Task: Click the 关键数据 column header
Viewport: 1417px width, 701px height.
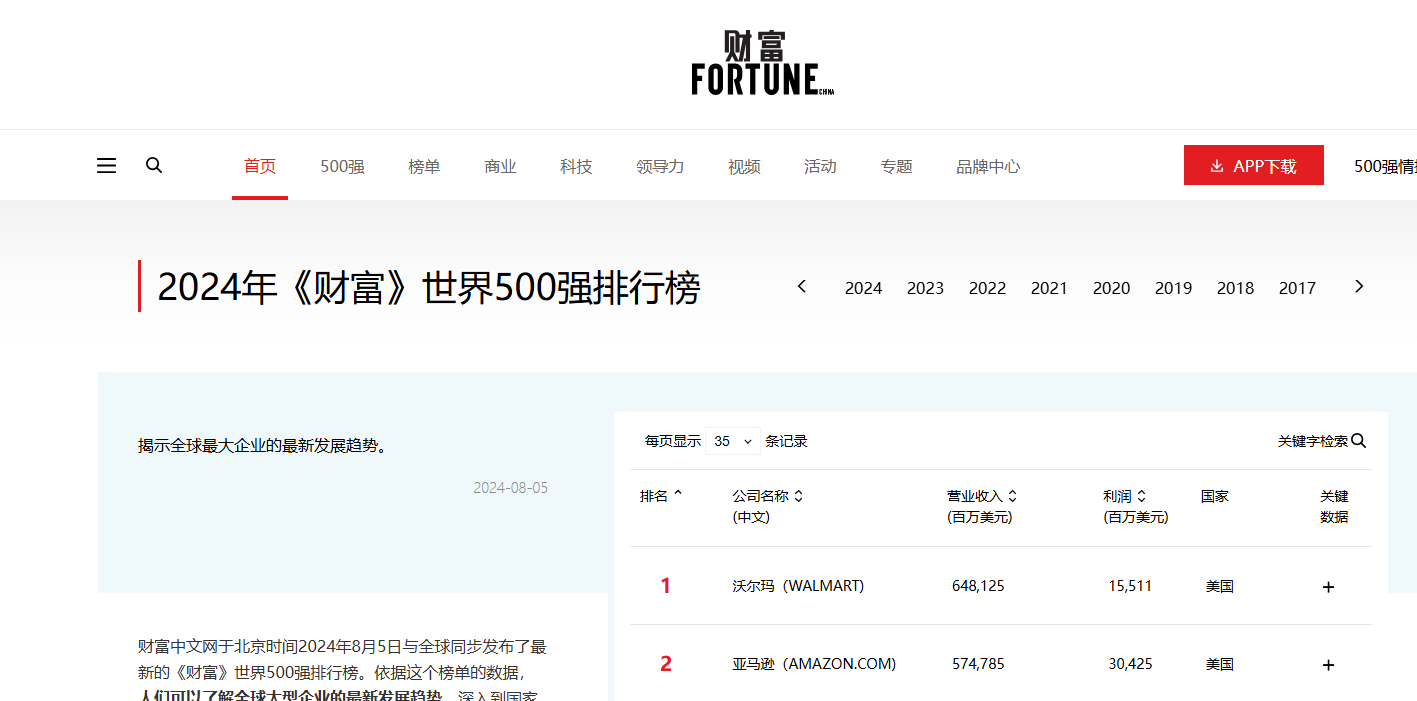Action: click(x=1334, y=506)
